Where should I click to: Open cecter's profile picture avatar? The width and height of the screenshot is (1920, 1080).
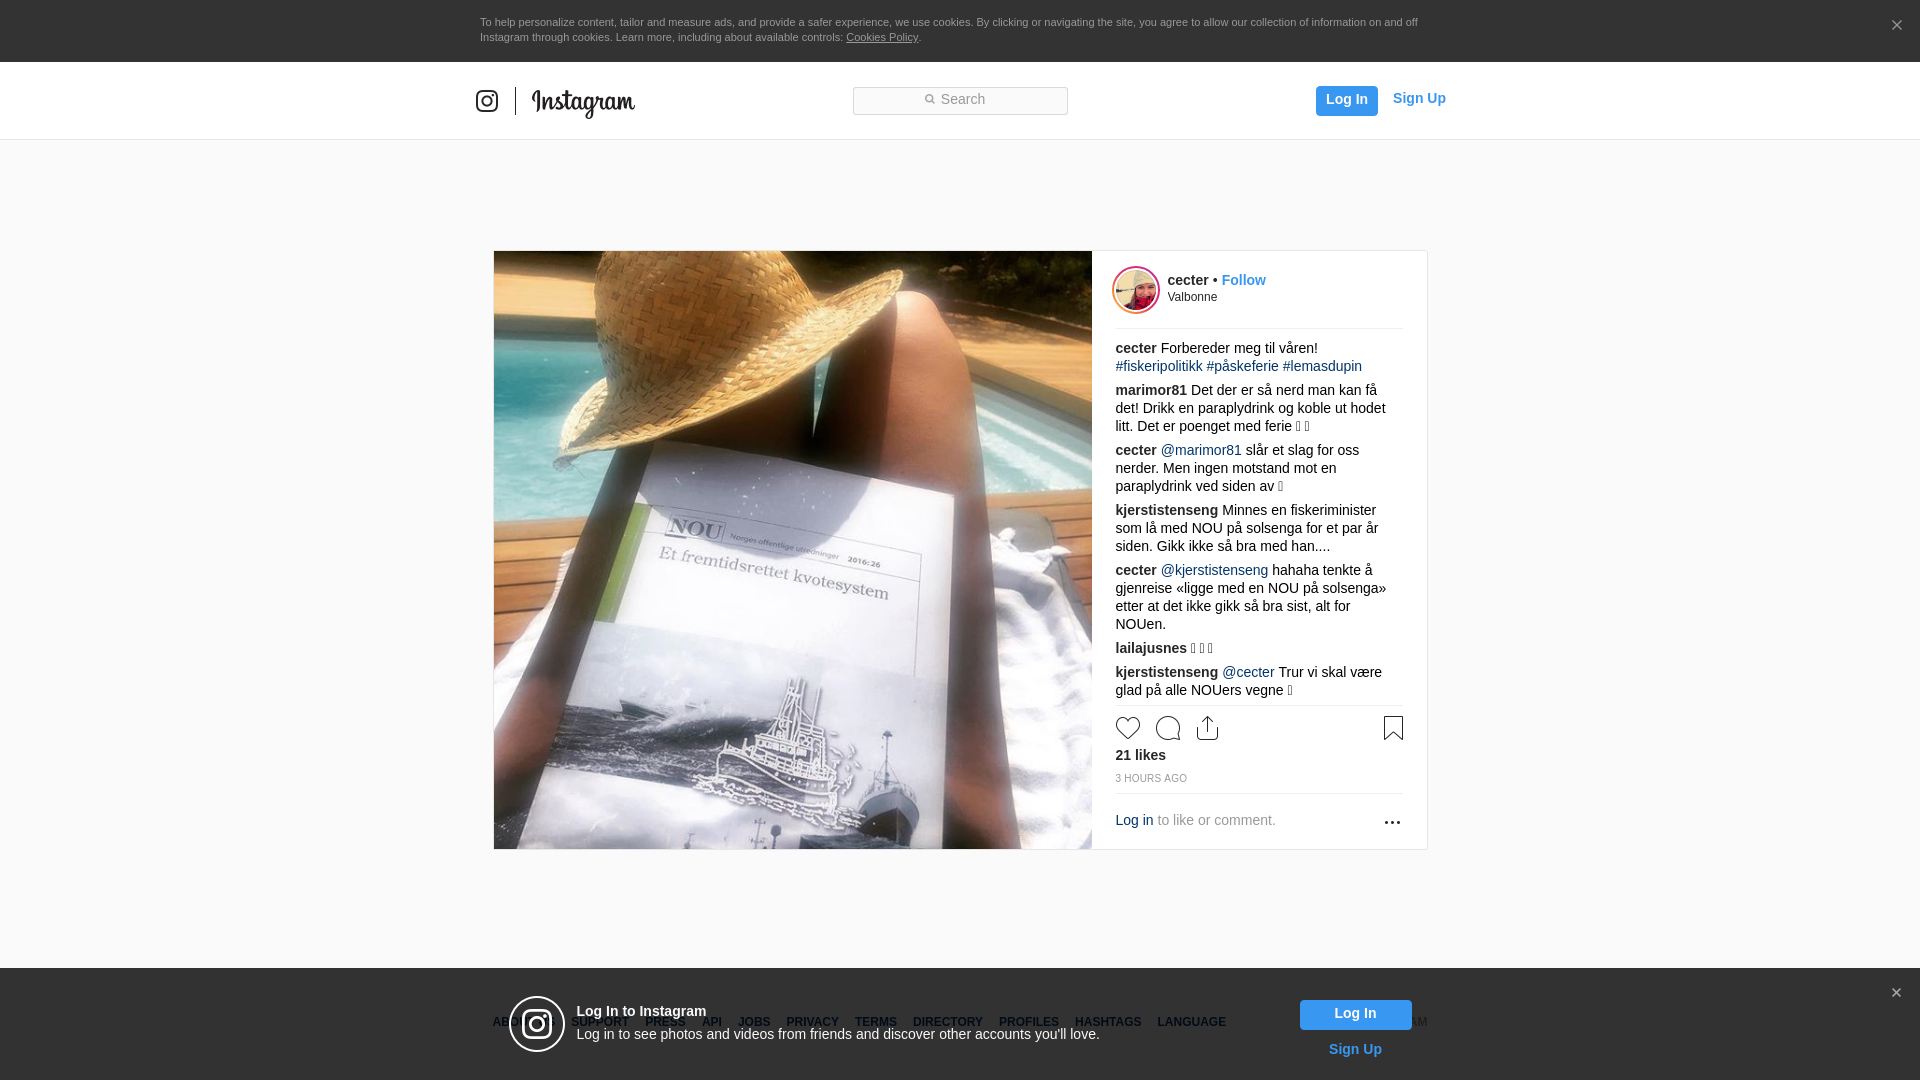point(1136,290)
